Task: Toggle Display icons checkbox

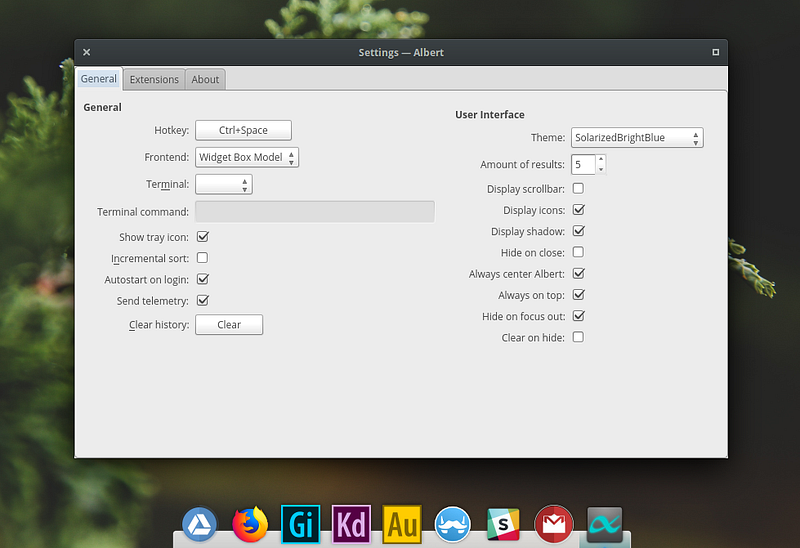Action: click(x=579, y=210)
